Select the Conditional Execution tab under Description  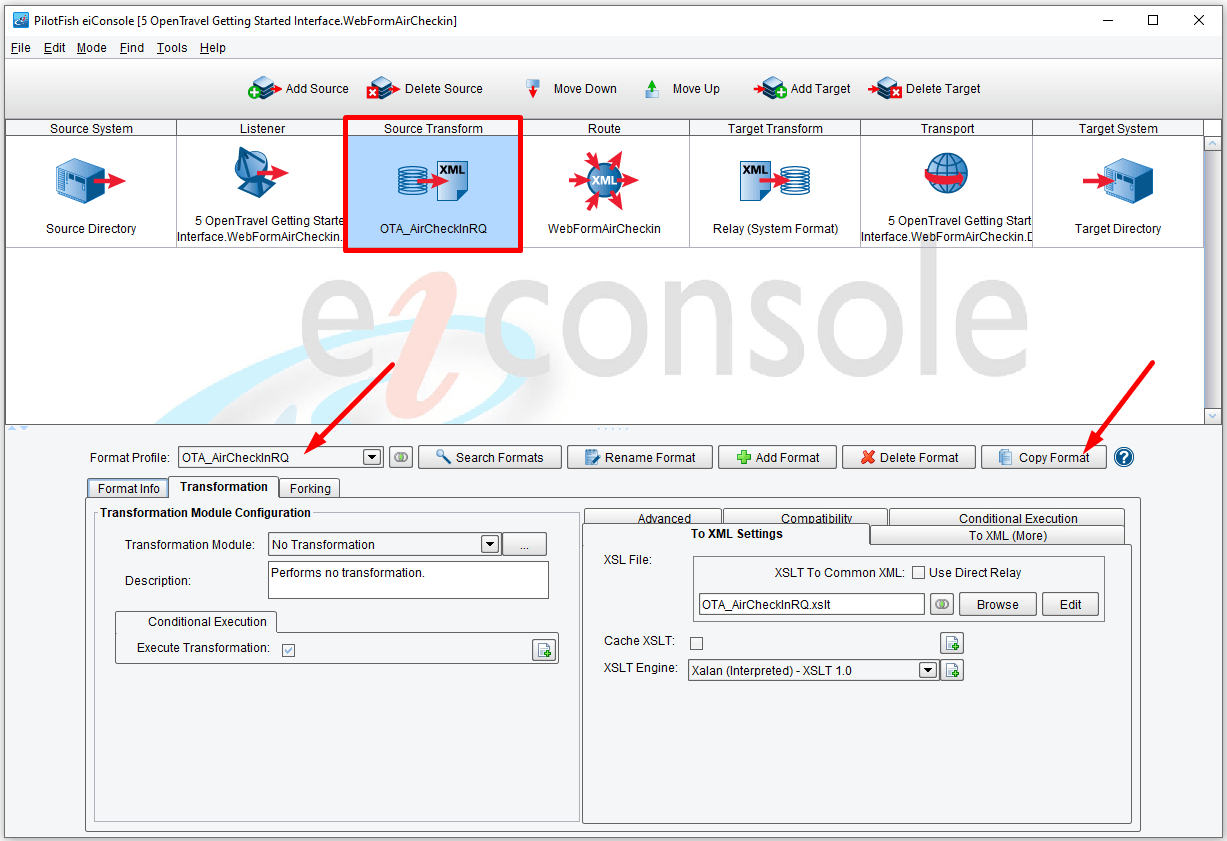197,621
